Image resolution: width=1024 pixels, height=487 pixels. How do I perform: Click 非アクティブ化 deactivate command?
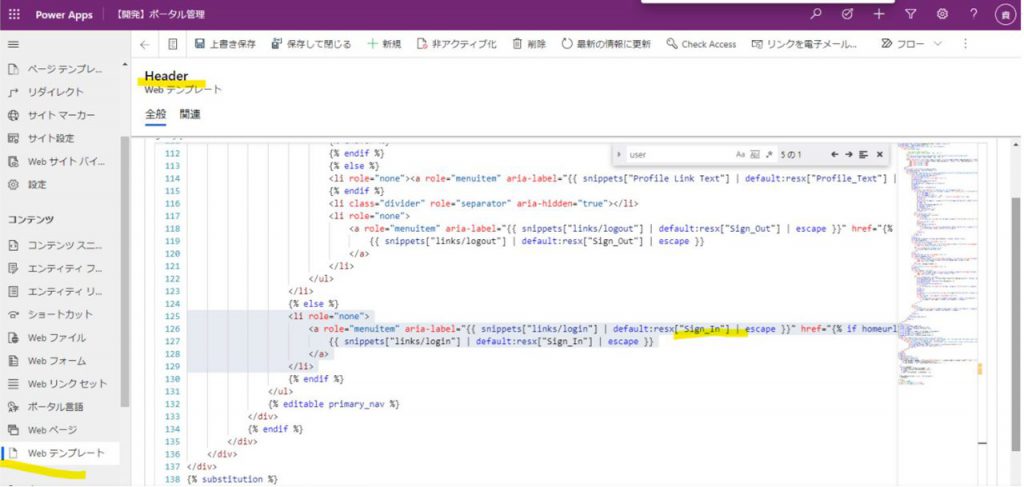[x=456, y=44]
